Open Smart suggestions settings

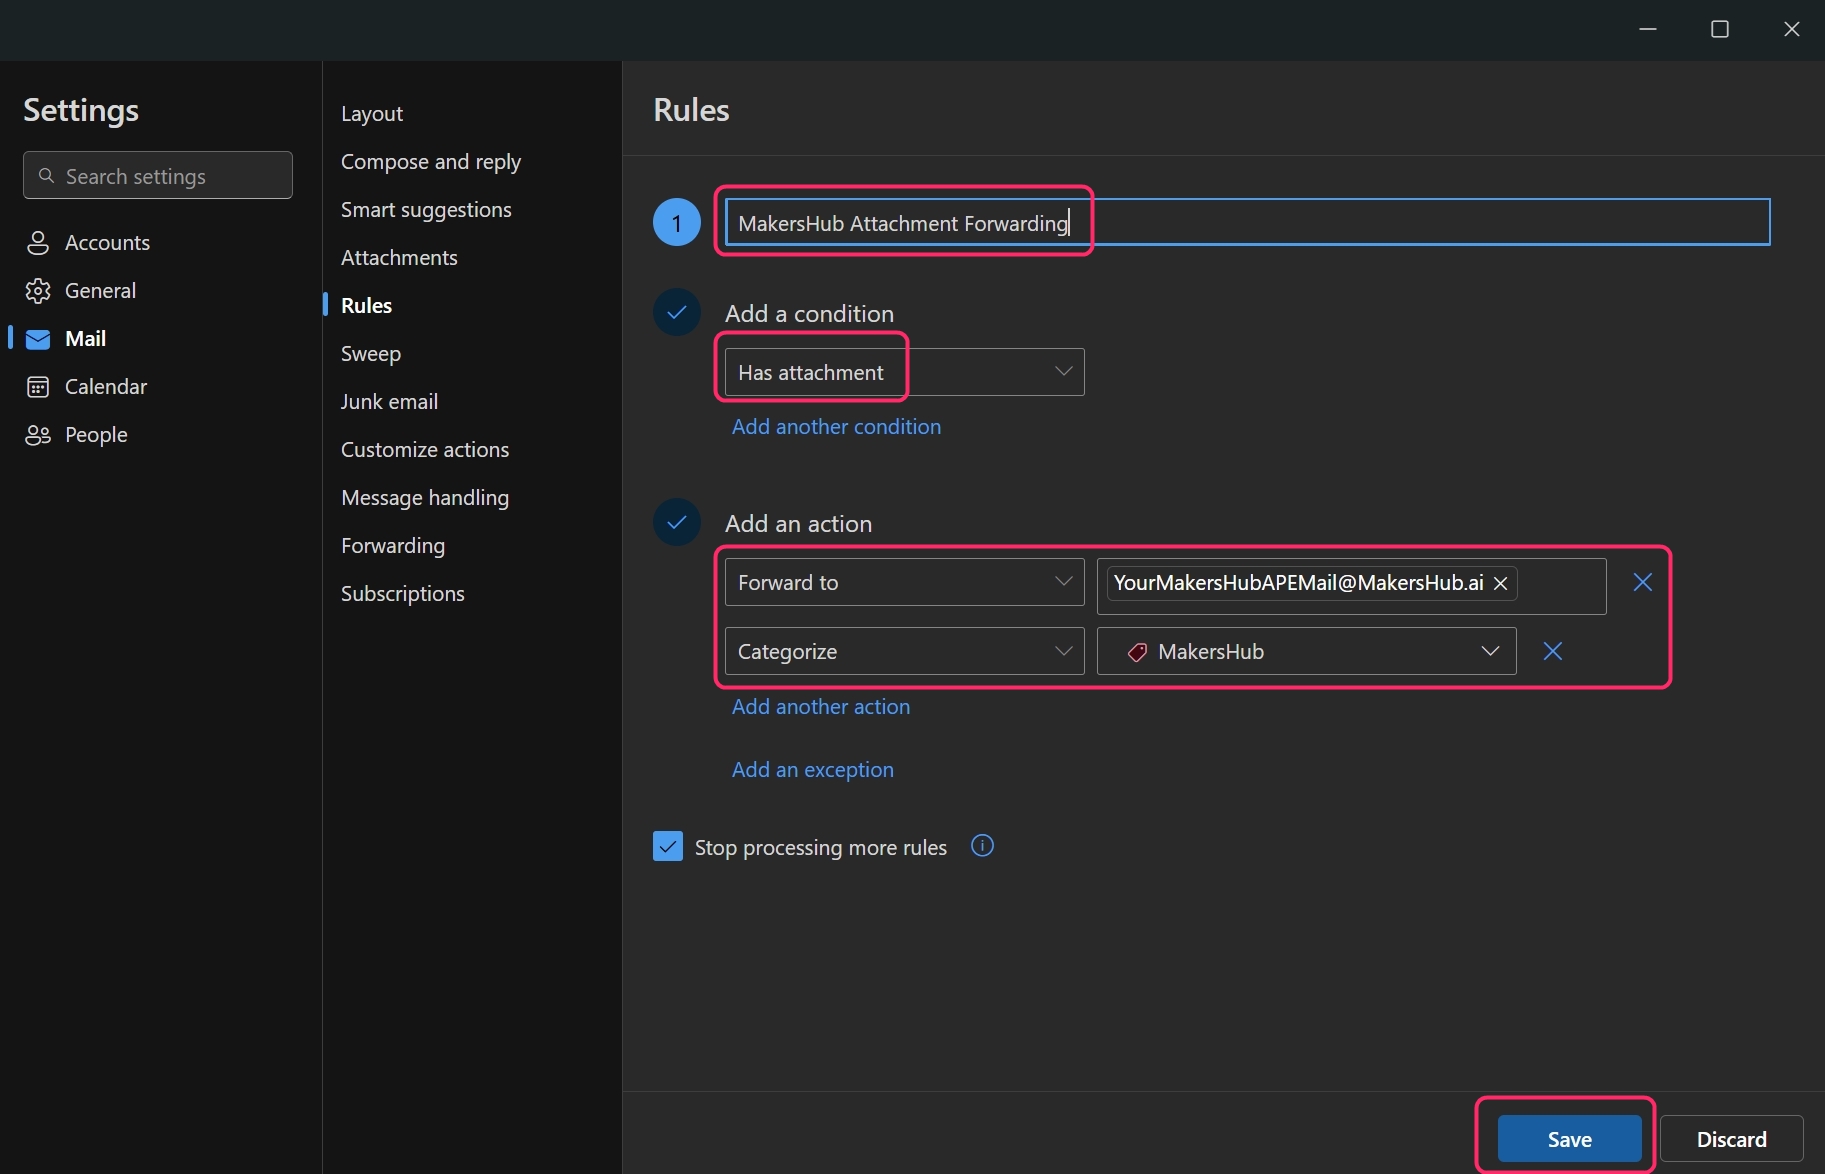(426, 209)
